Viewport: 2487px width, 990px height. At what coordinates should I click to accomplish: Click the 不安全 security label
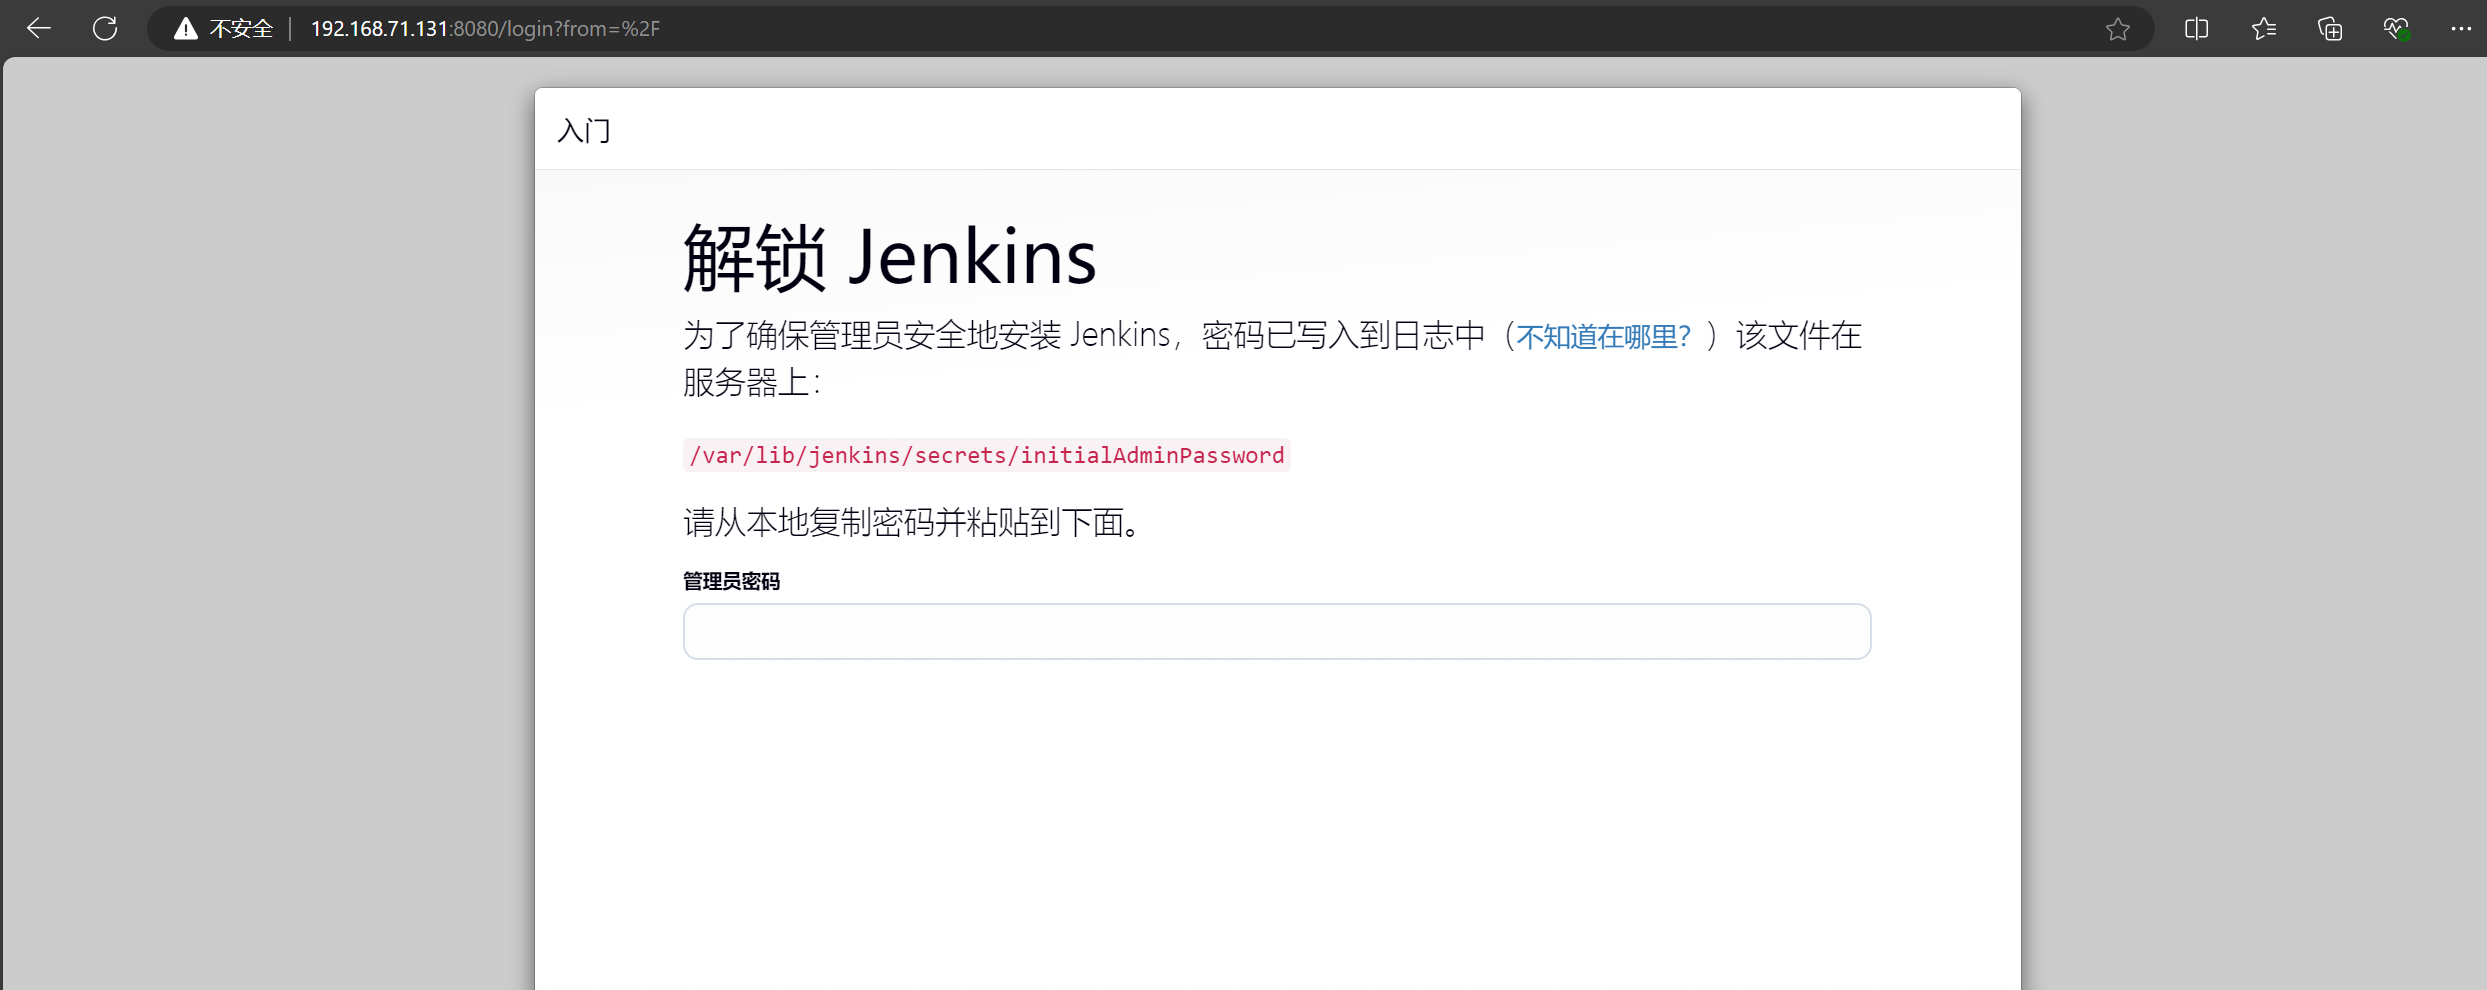241,29
